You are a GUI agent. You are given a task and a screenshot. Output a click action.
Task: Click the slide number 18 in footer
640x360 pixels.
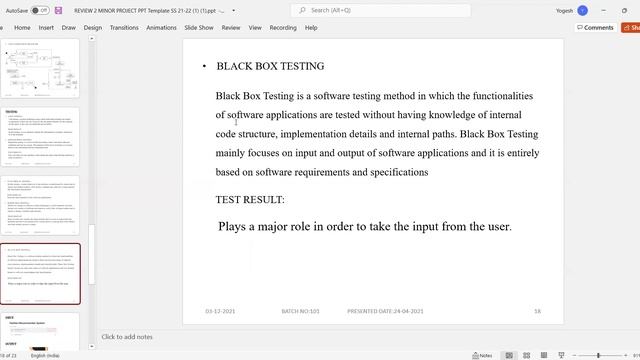pyautogui.click(x=538, y=311)
